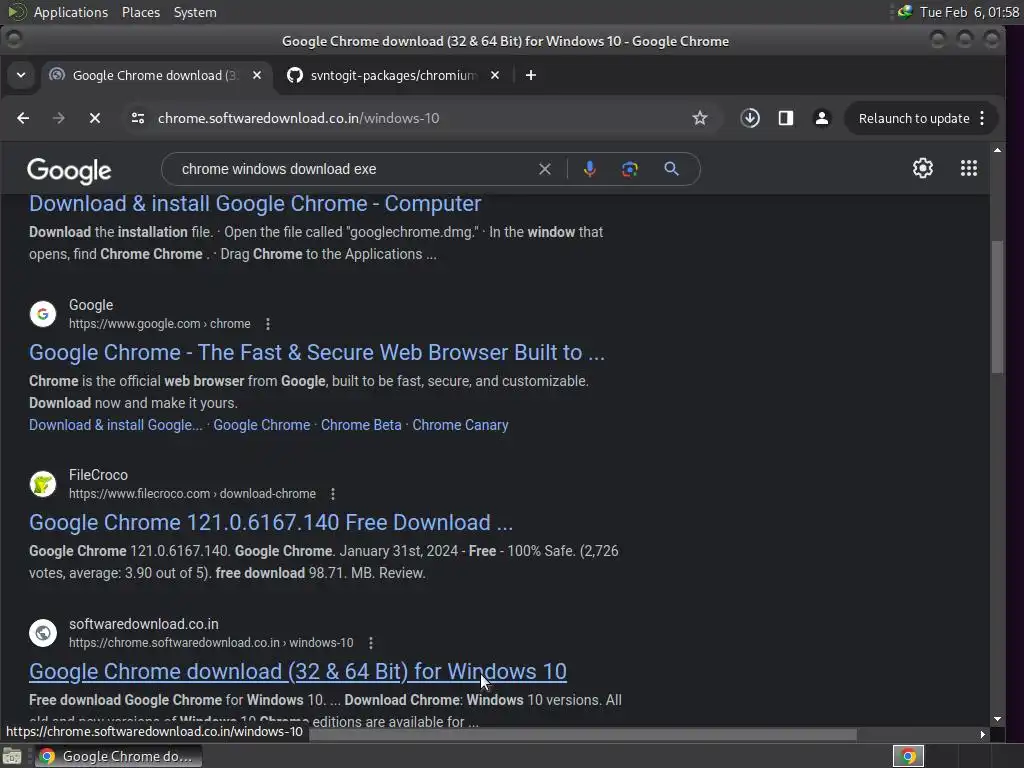Open 'Google Chrome - The Fast & Secure' result

click(x=317, y=353)
